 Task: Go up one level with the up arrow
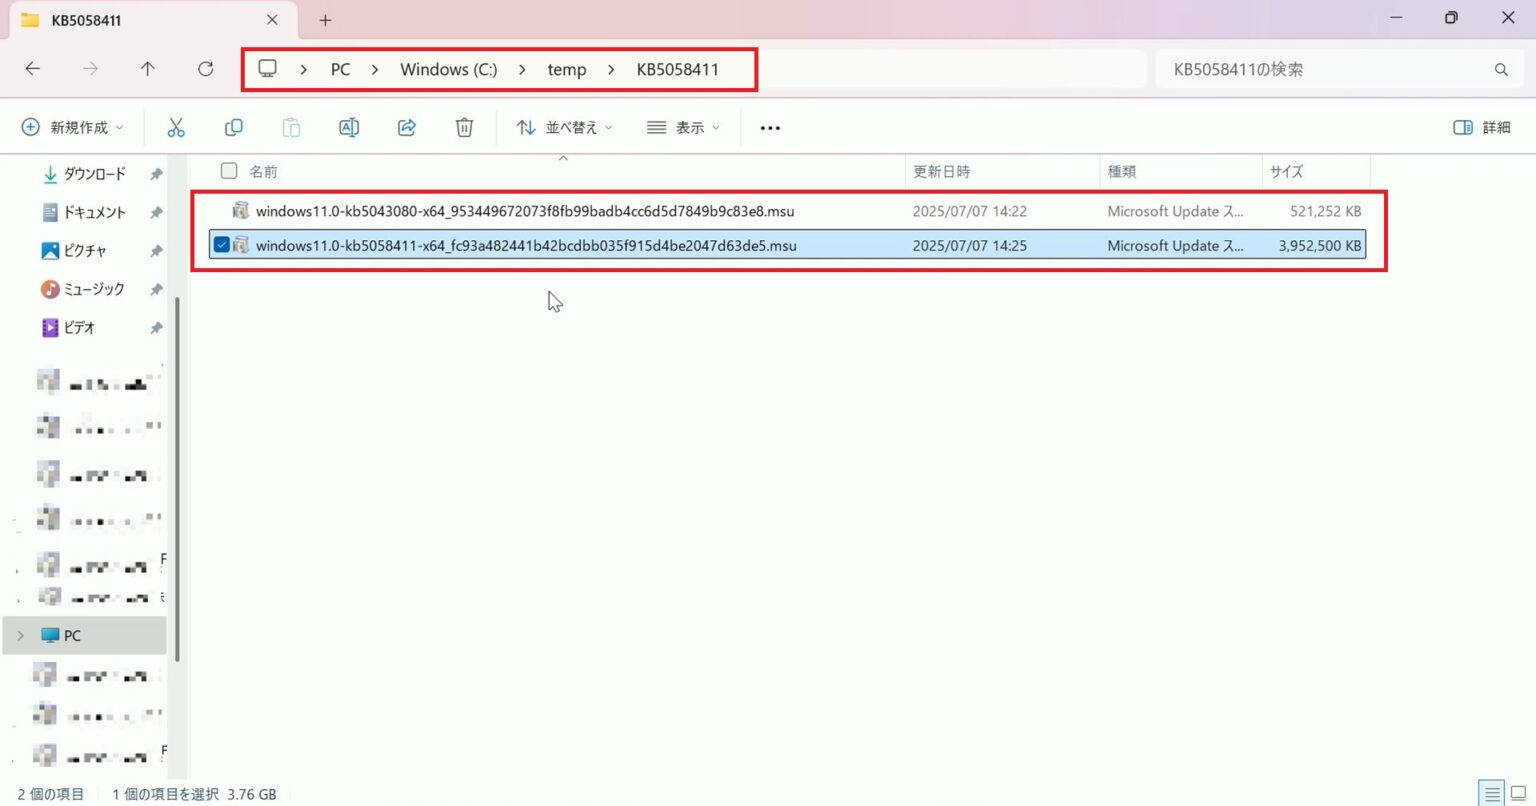pos(147,68)
